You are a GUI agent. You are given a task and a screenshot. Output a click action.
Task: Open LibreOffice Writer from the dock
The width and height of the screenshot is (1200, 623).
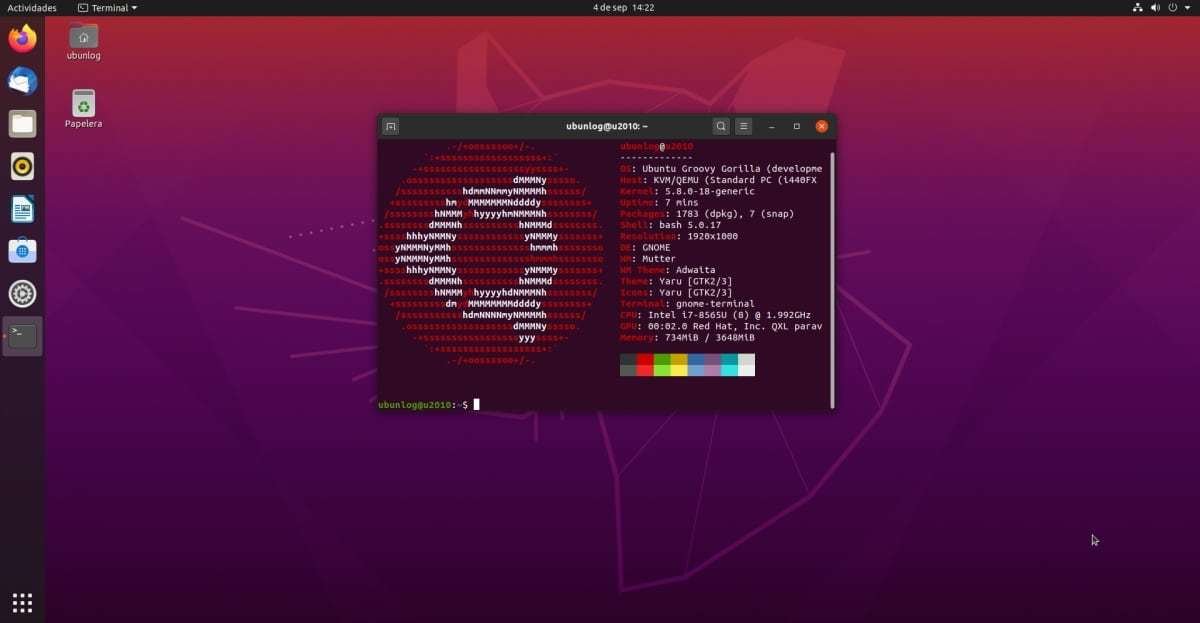tap(22, 209)
